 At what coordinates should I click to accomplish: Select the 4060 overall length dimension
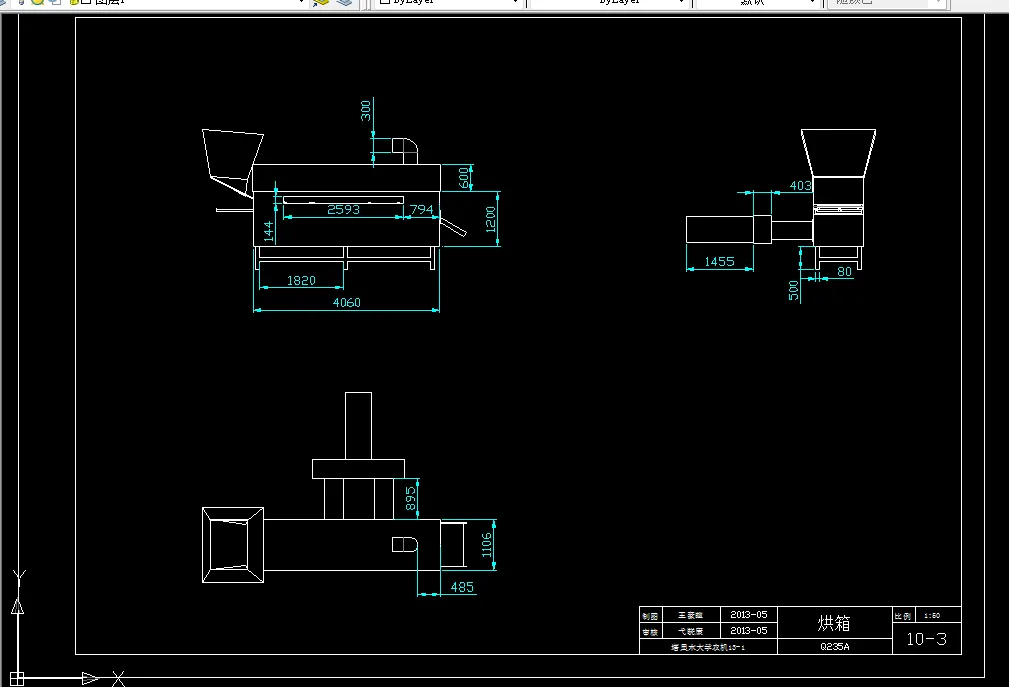click(346, 302)
